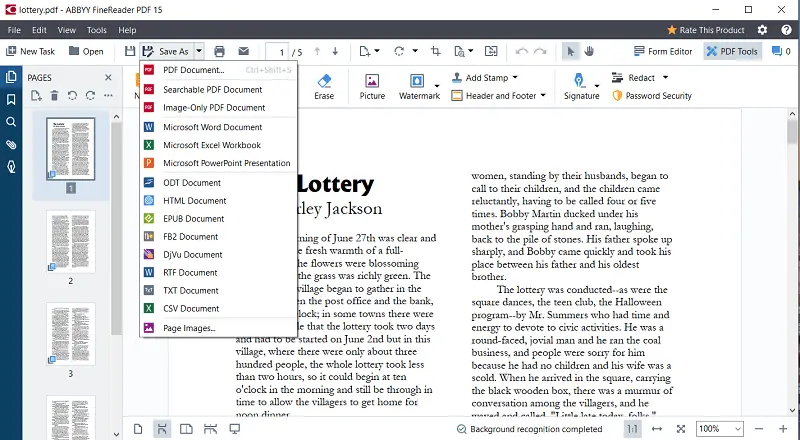This screenshot has height=440, width=800.
Task: Select page 2 thumbnail in Pages panel
Action: coord(70,242)
